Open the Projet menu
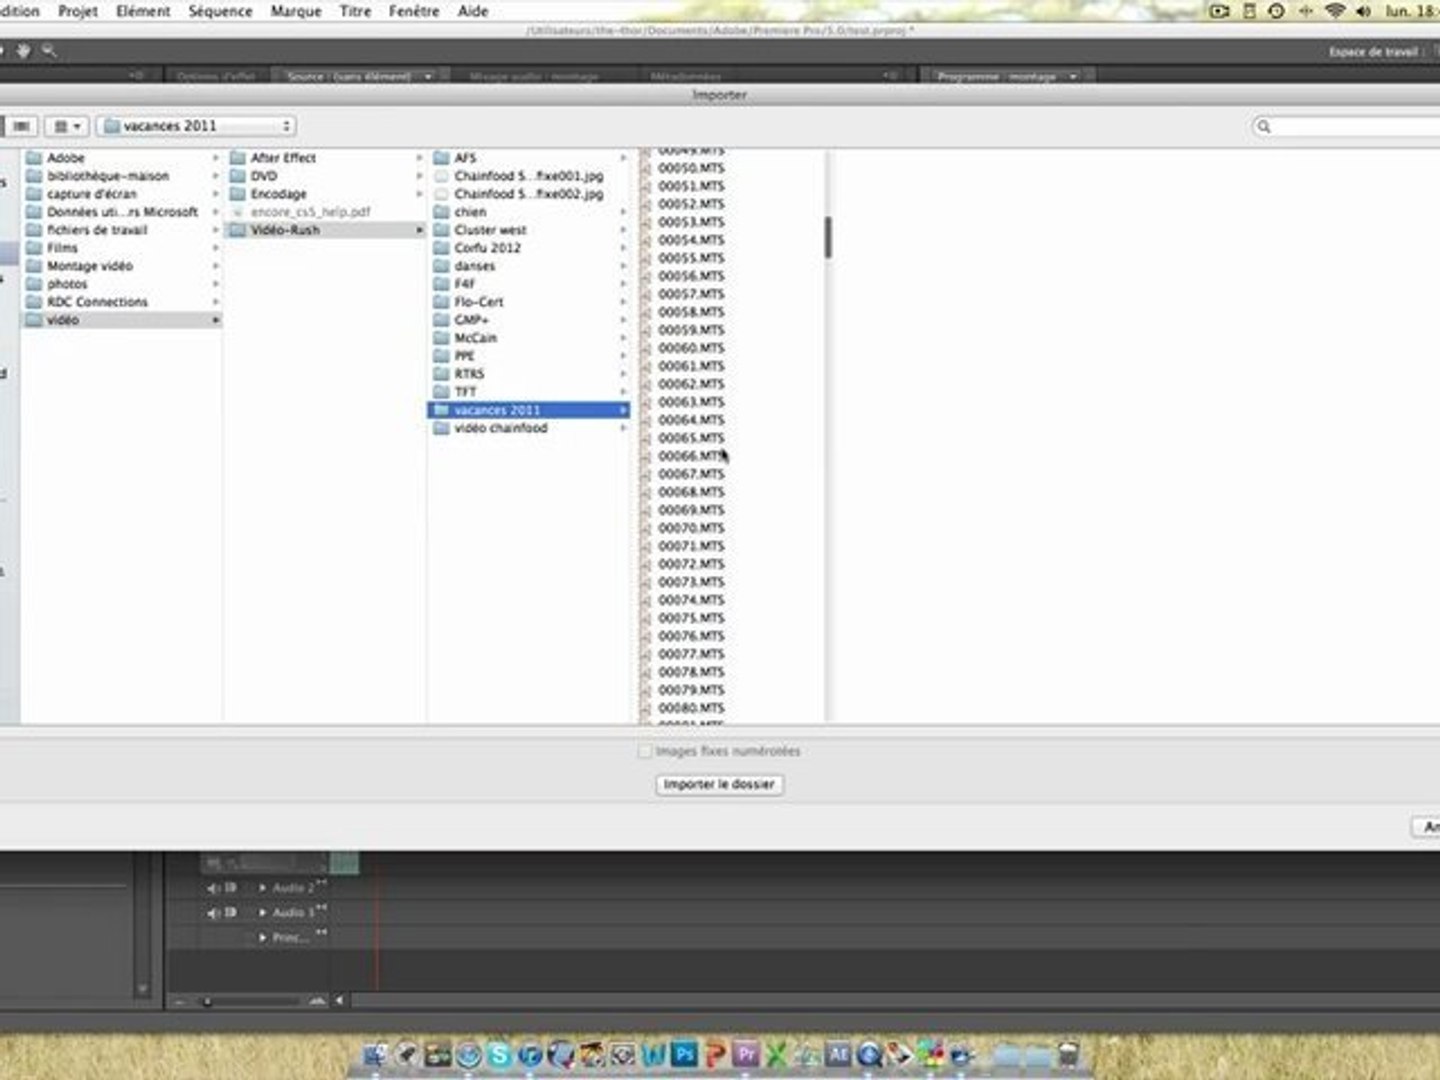The width and height of the screenshot is (1440, 1080). pos(78,11)
